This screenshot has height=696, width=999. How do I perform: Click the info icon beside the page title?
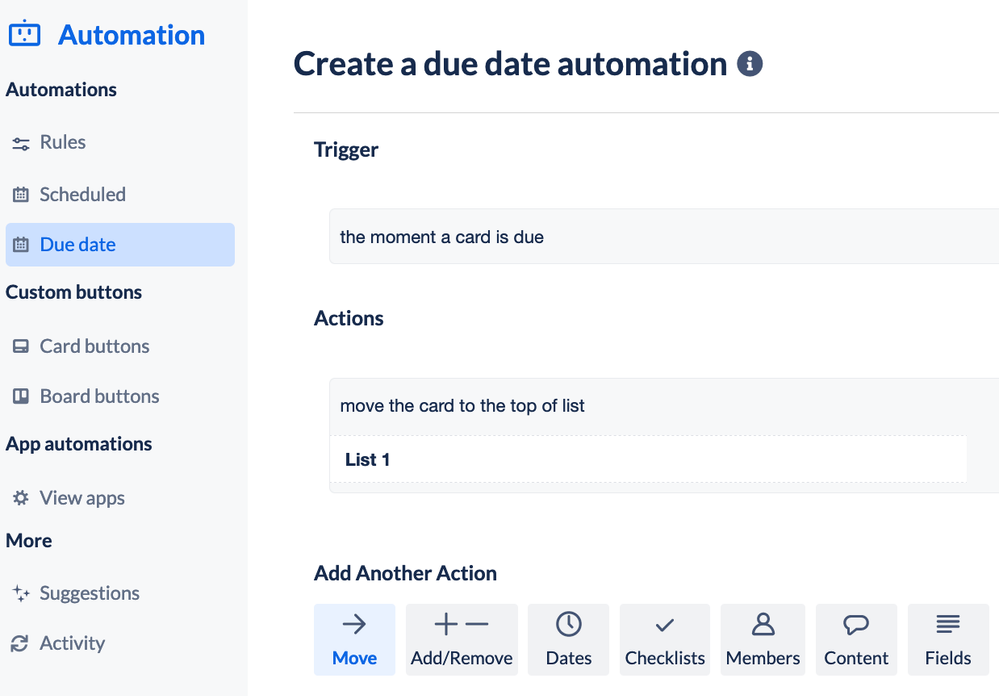pos(749,64)
